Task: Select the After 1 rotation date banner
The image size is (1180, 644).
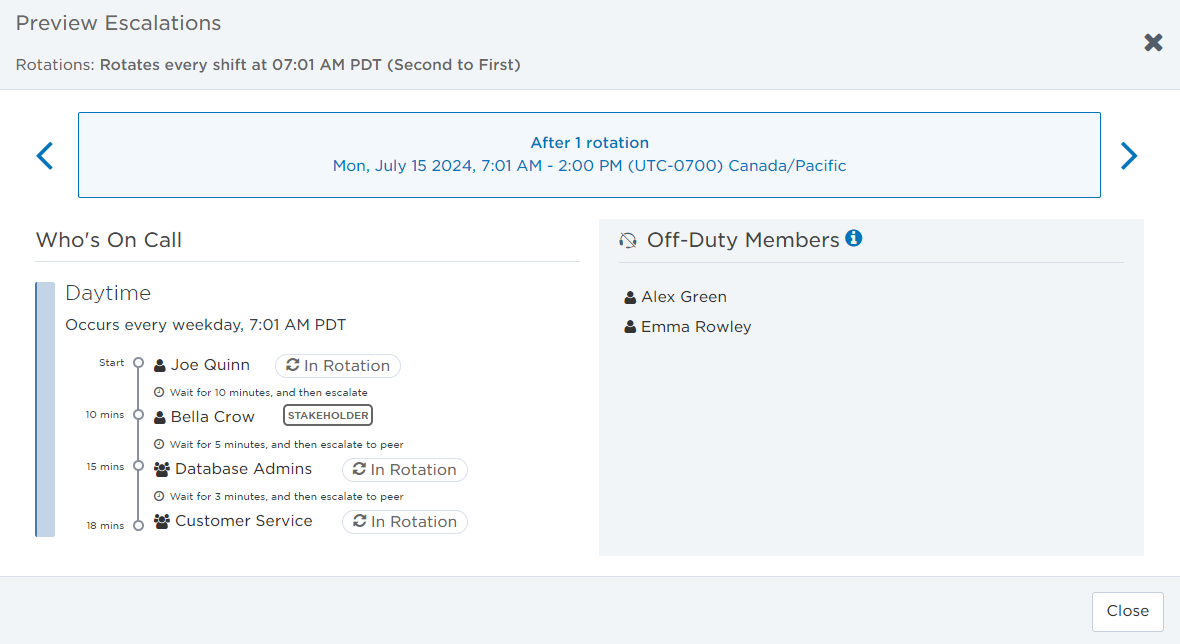Action: [589, 155]
